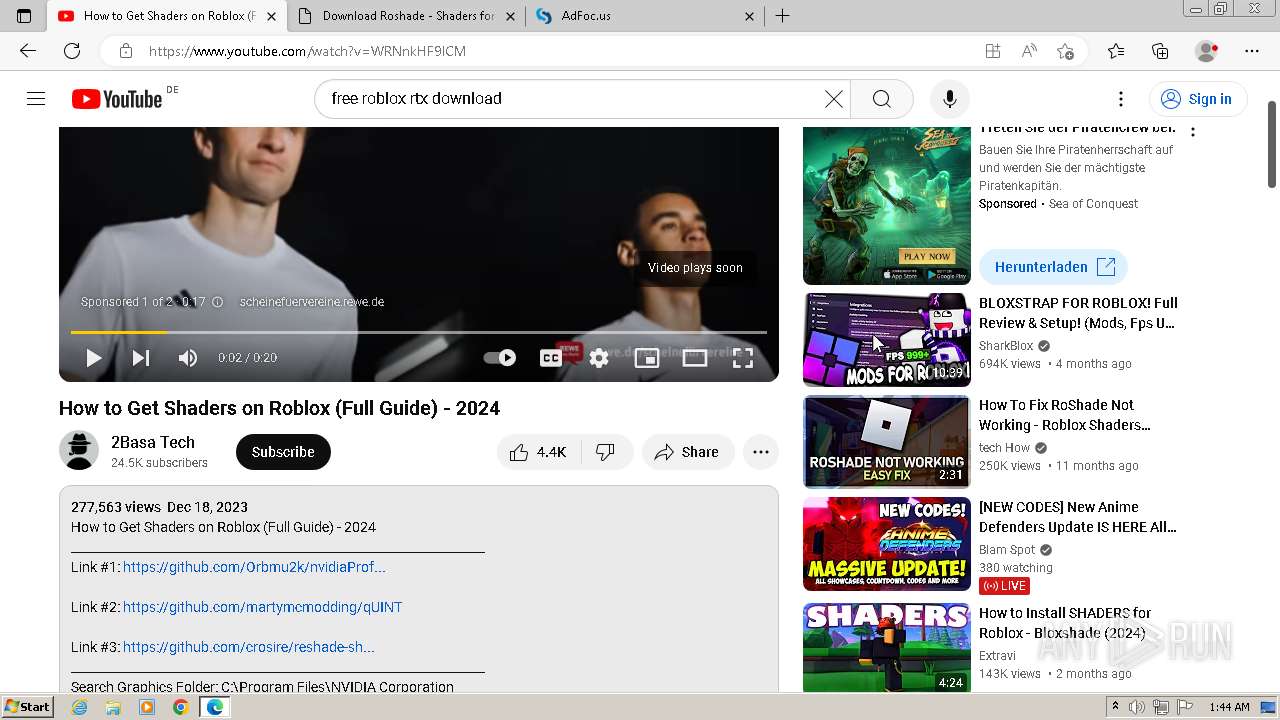Close the How to Get Shaders tab
The height and width of the screenshot is (720, 1280).
[x=271, y=16]
